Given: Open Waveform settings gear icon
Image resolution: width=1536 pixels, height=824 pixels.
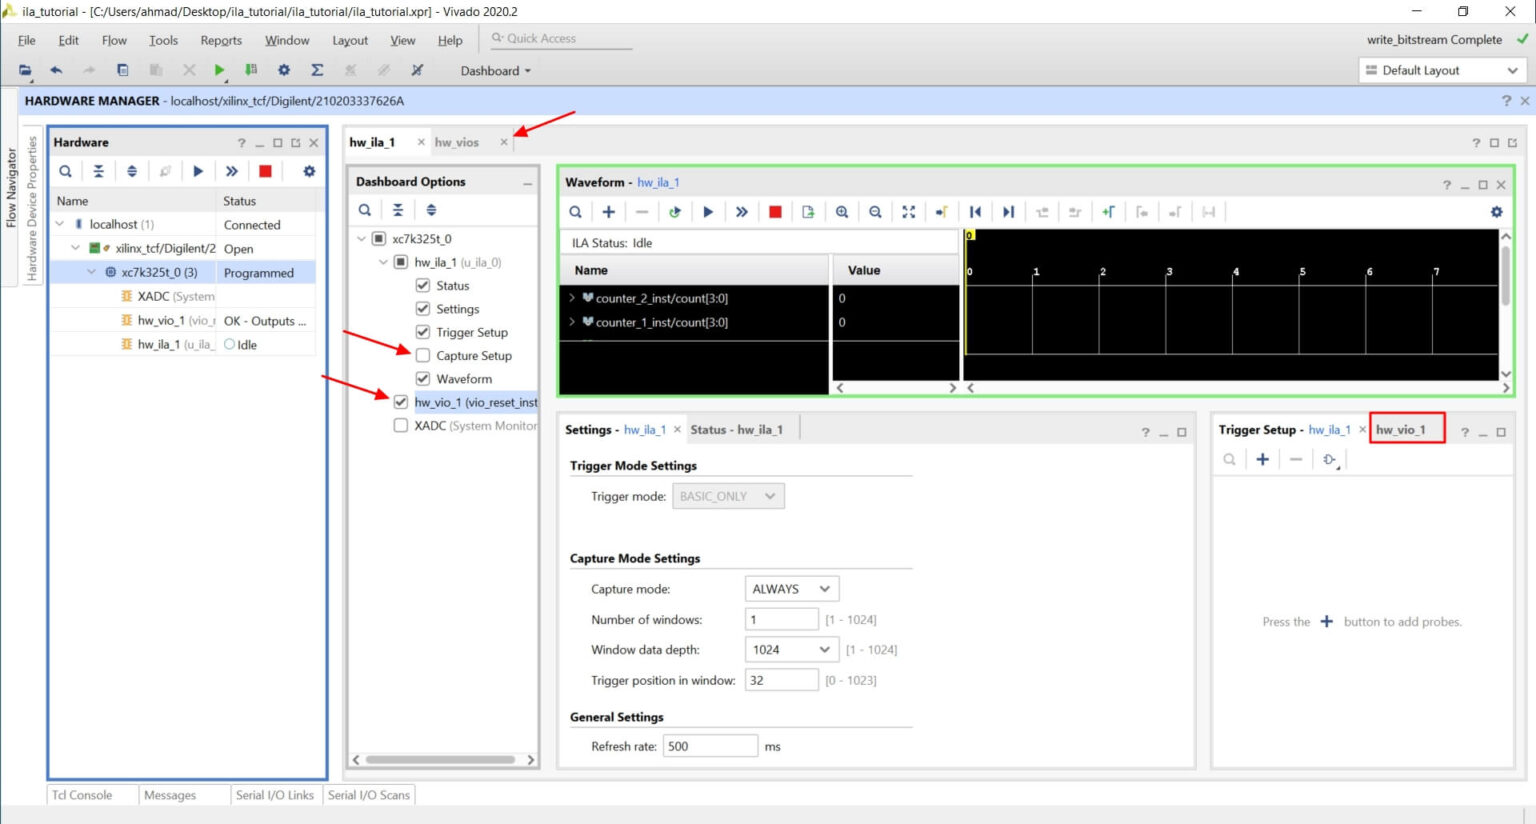Looking at the screenshot, I should [x=1496, y=212].
